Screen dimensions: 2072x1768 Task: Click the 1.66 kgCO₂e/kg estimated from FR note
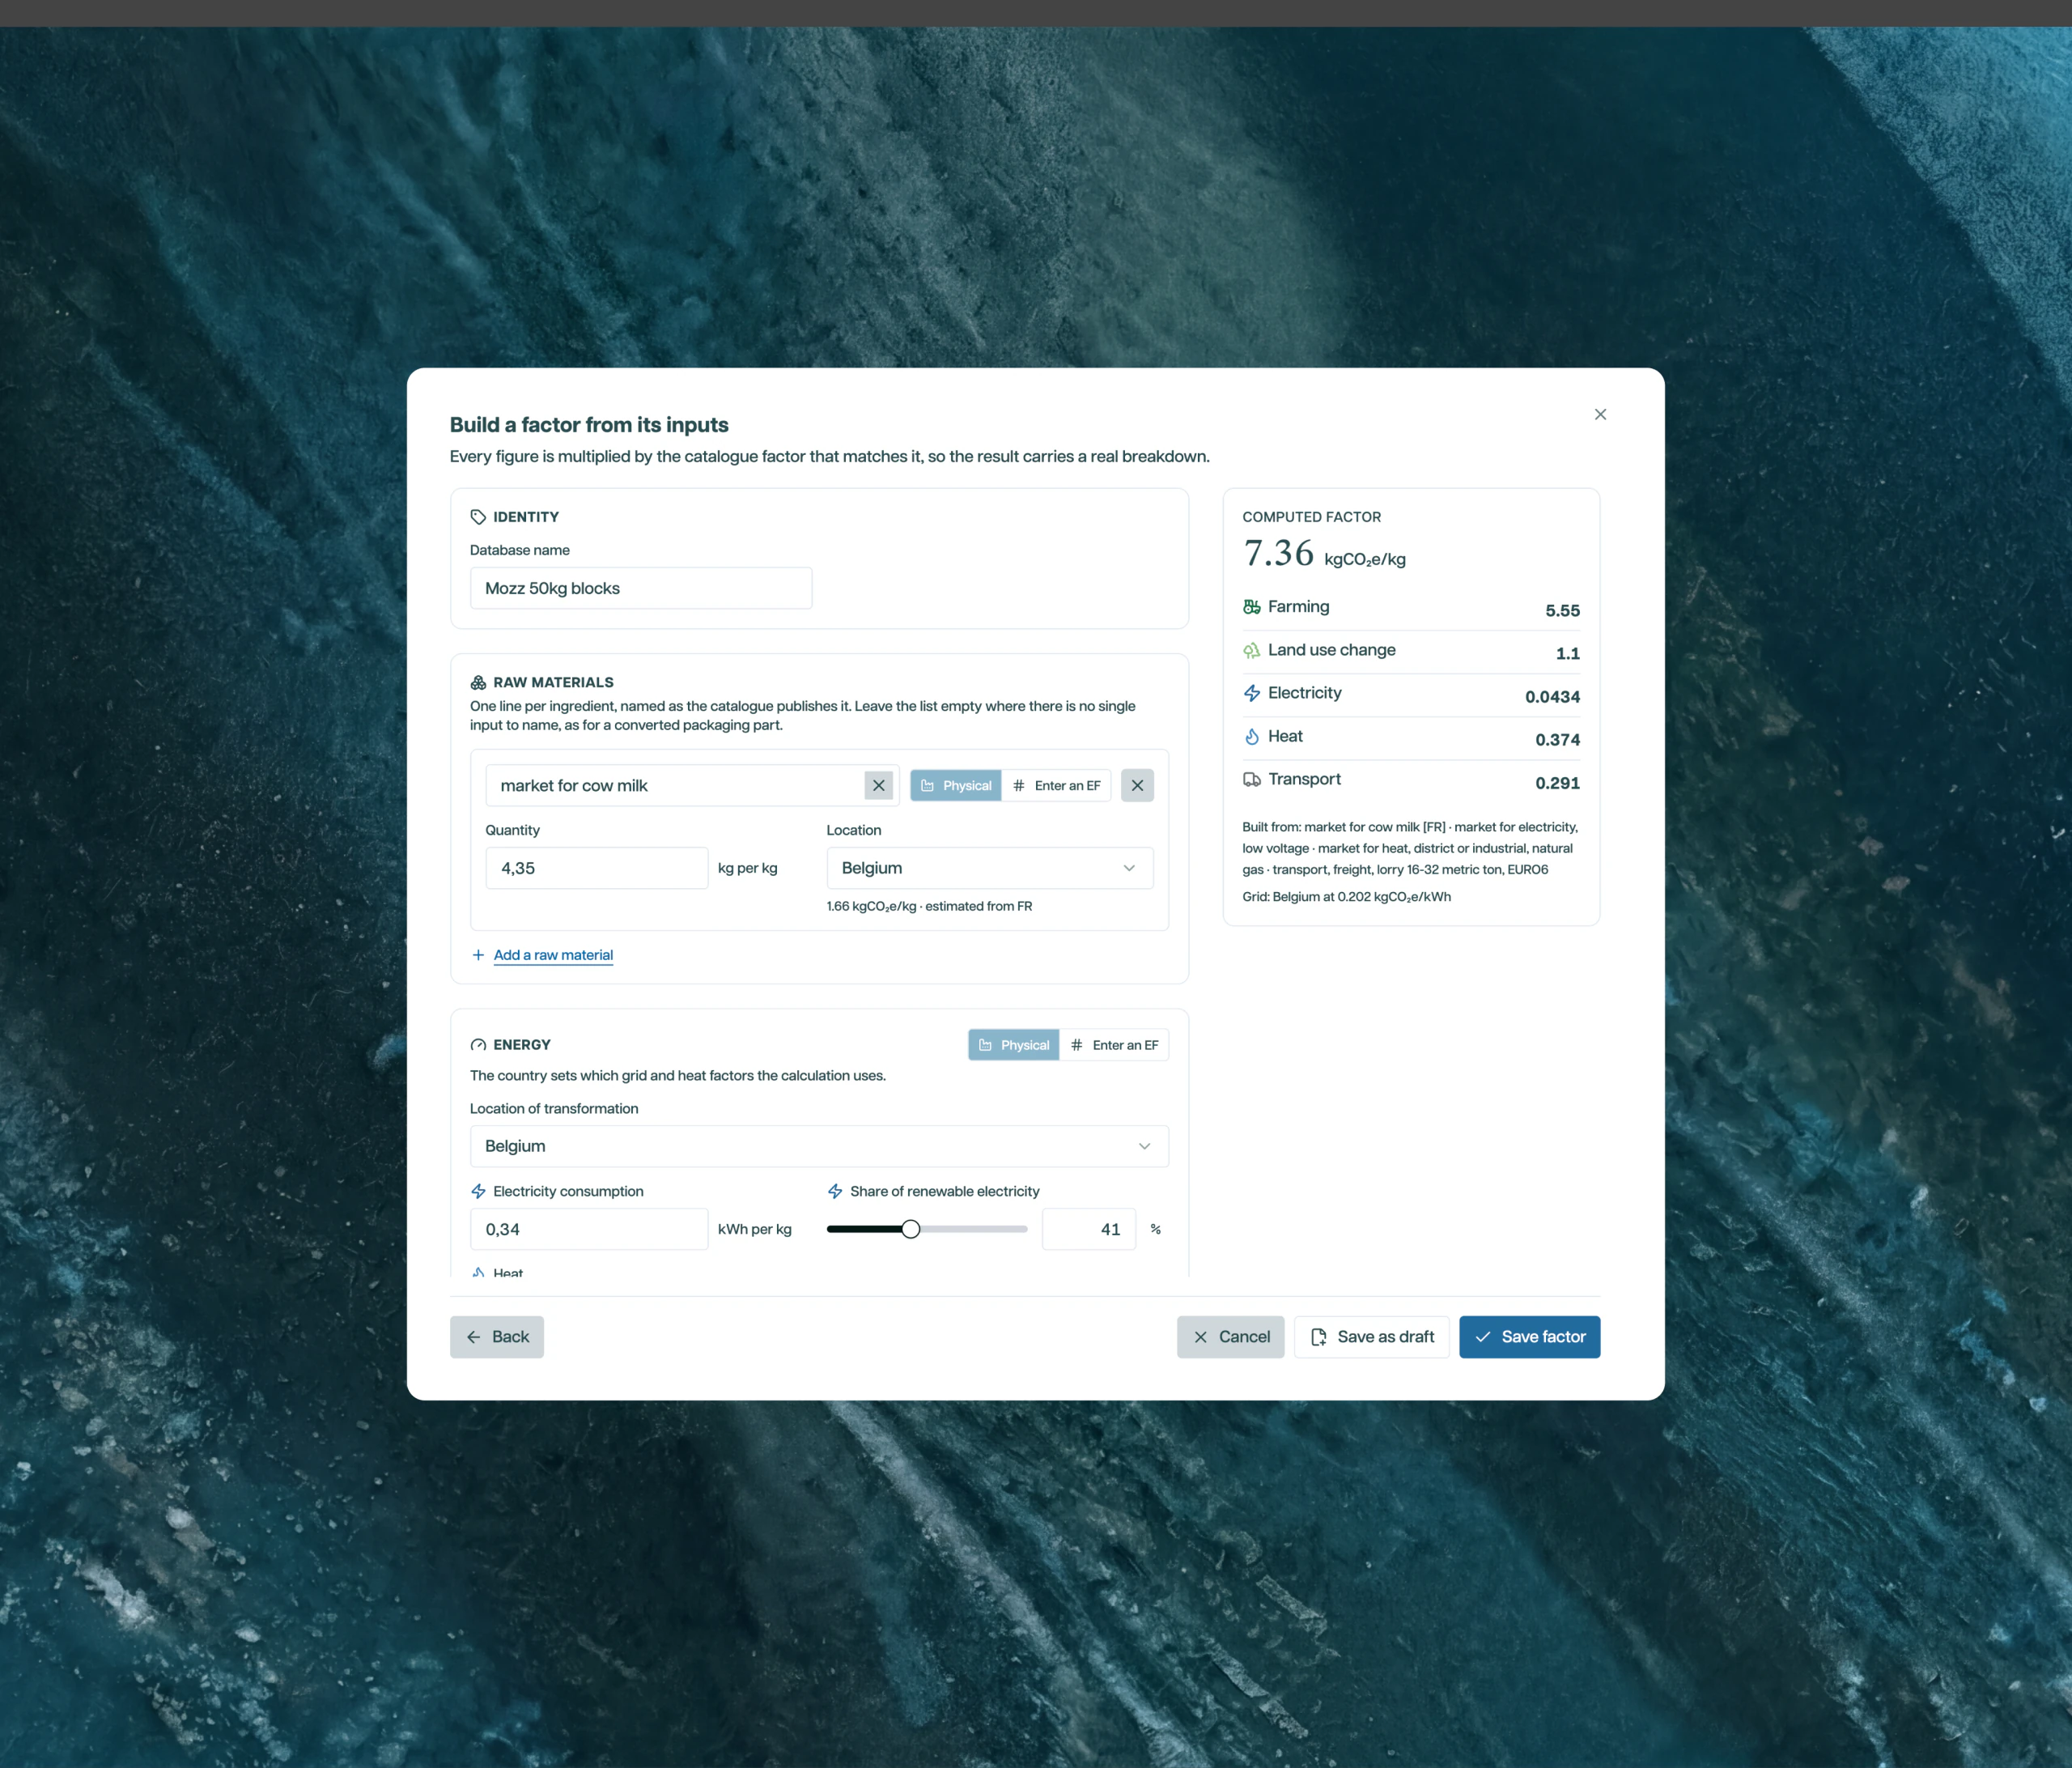pyautogui.click(x=929, y=906)
